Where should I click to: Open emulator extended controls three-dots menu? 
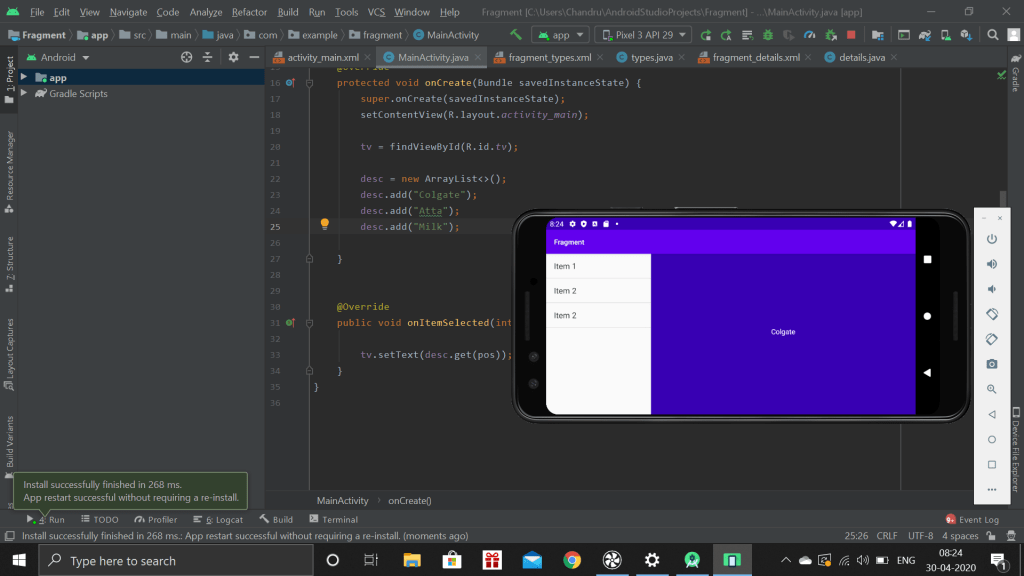pyautogui.click(x=991, y=489)
